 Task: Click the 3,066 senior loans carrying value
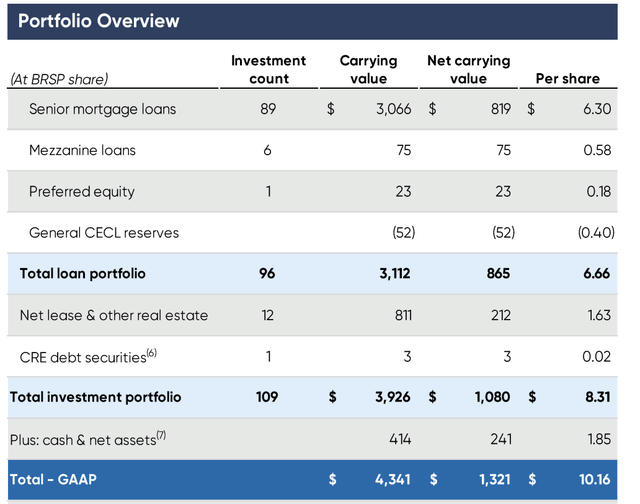[x=381, y=109]
